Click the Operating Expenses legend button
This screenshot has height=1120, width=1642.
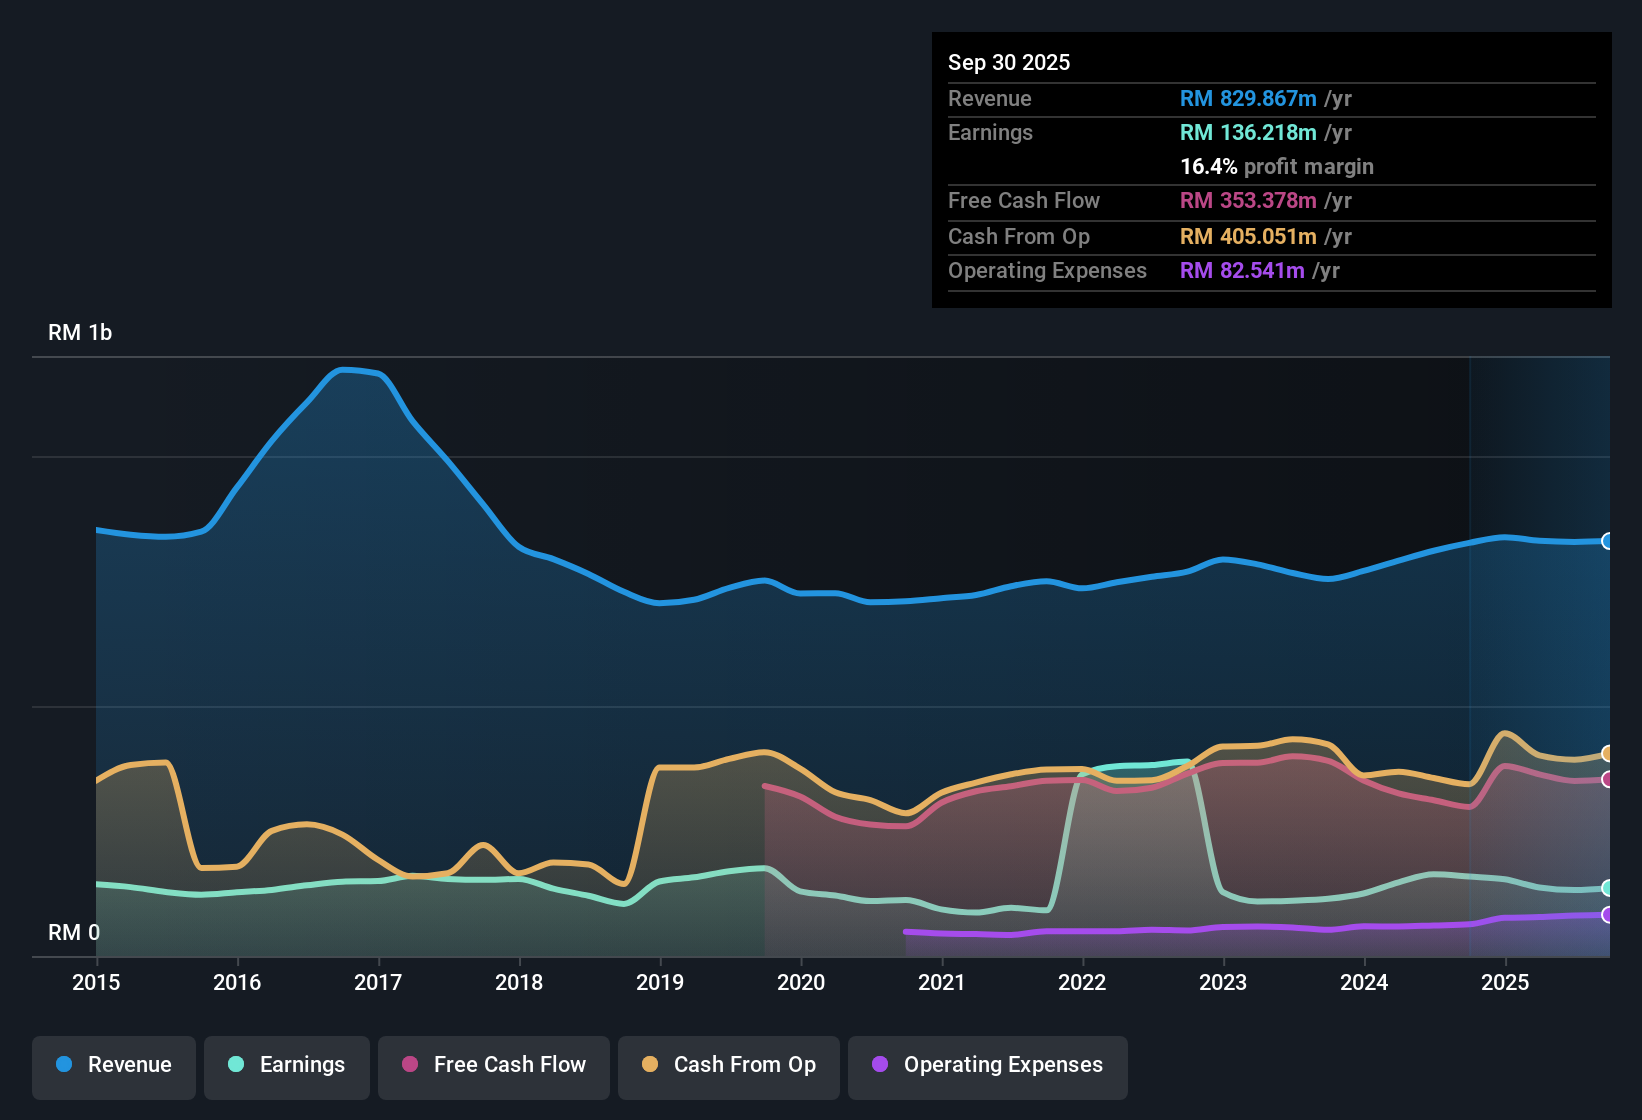point(987,1065)
